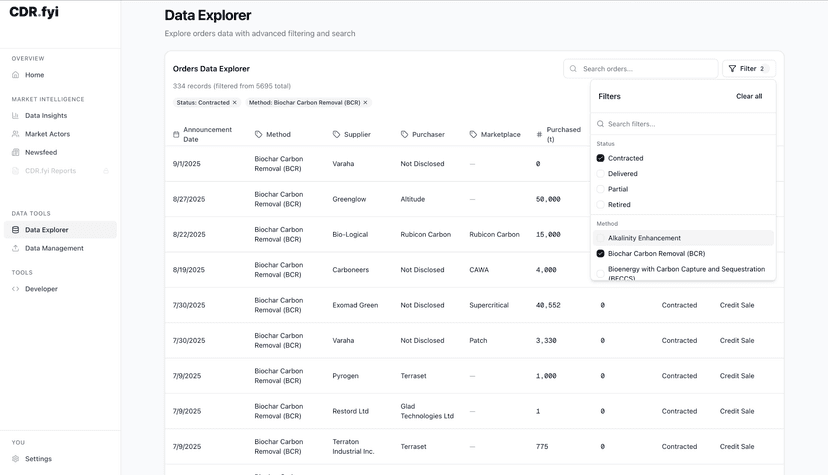Click the lock icon beside CDR.fyi Reports
This screenshot has height=475, width=828.
click(x=106, y=171)
